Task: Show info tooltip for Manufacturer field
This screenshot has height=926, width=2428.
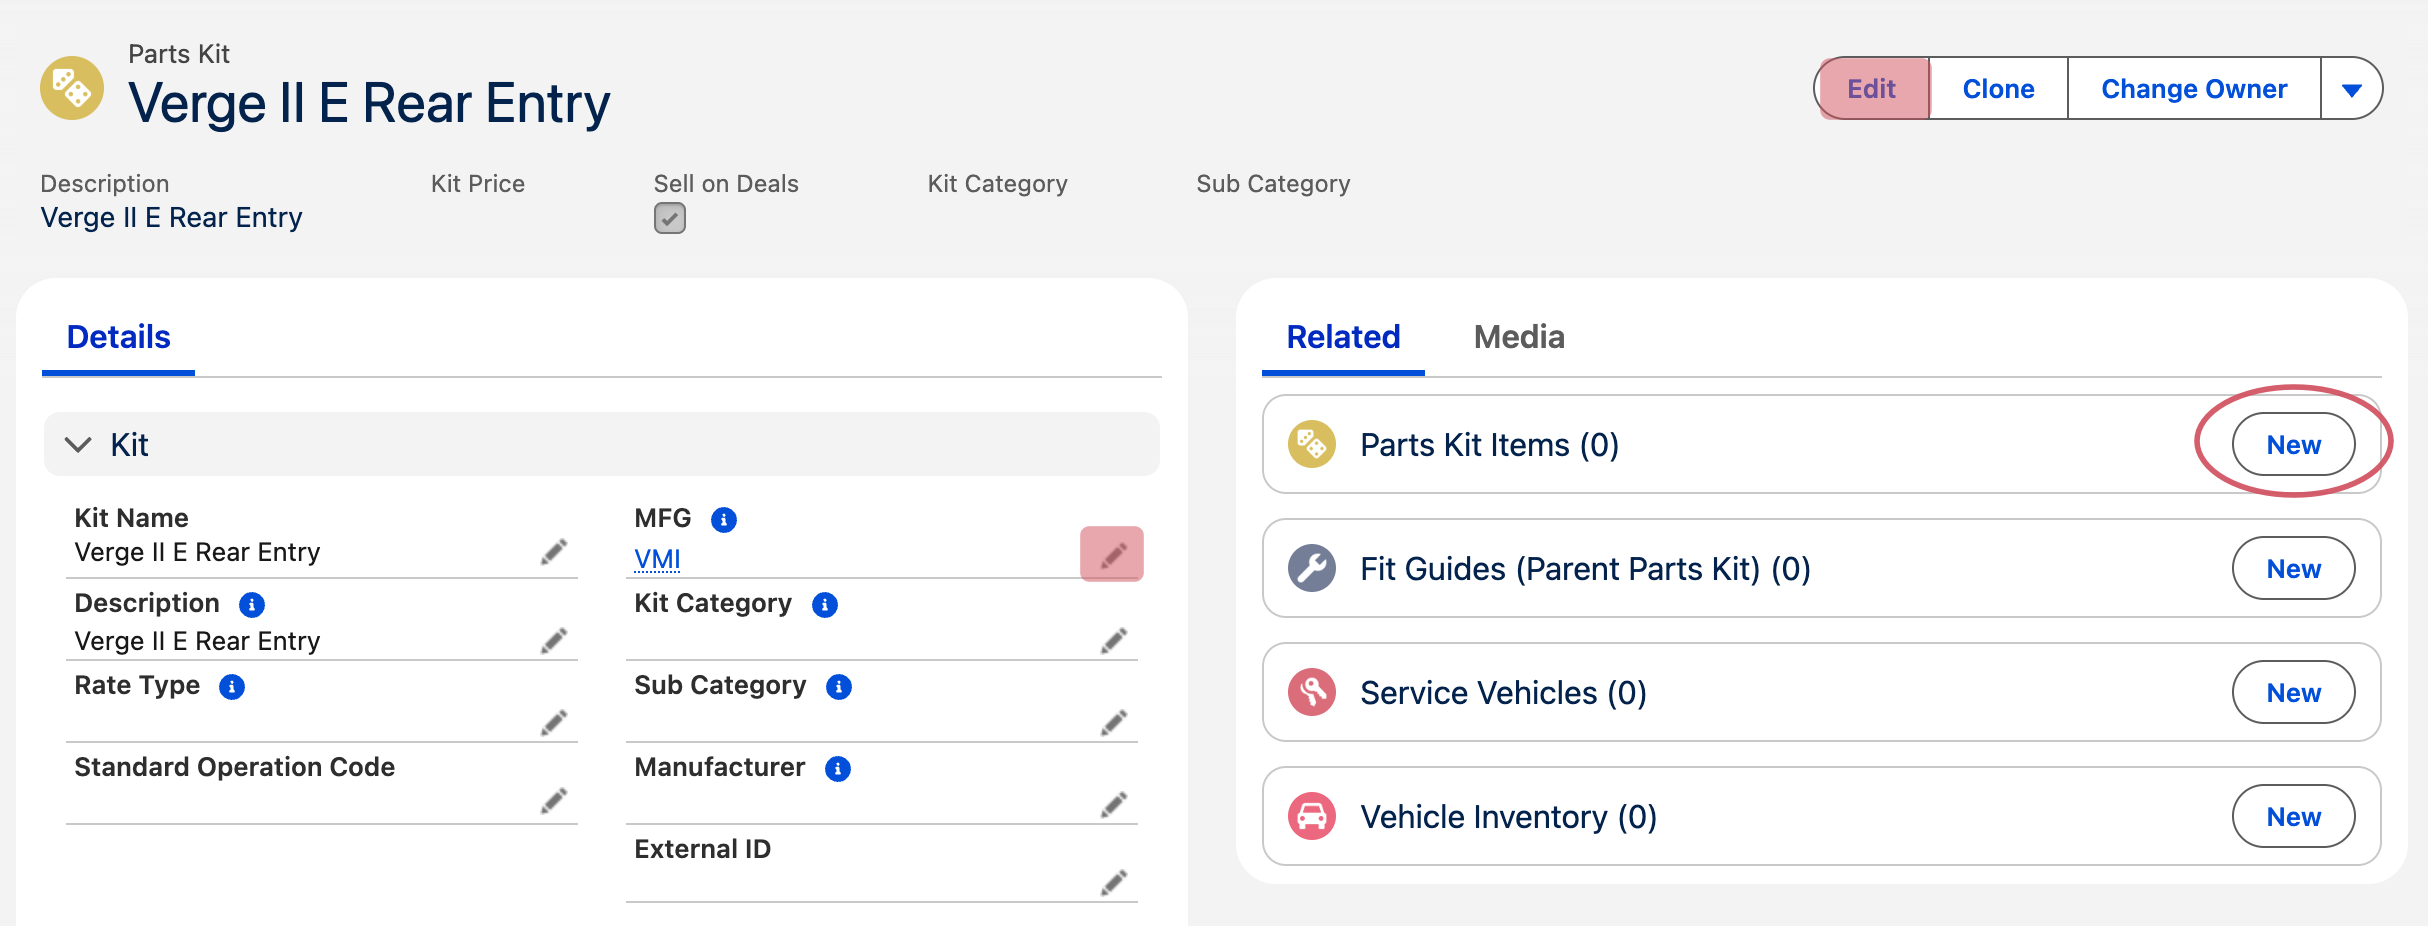Action: click(838, 769)
